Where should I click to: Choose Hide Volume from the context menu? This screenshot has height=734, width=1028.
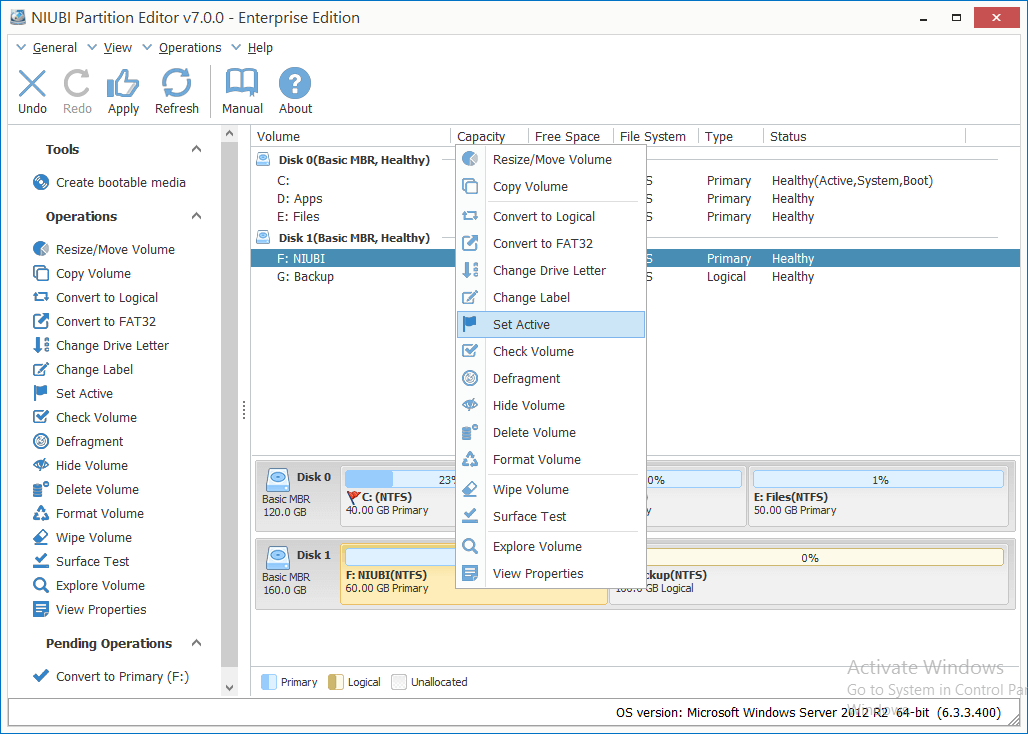click(x=528, y=405)
